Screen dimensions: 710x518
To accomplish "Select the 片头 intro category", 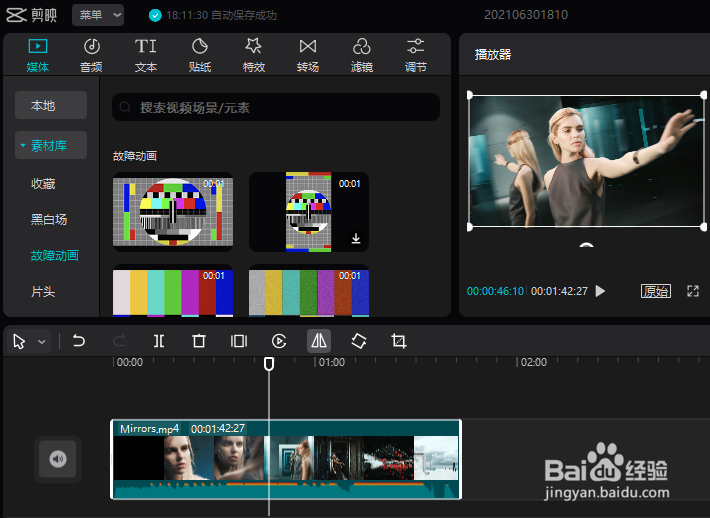I will coord(43,292).
